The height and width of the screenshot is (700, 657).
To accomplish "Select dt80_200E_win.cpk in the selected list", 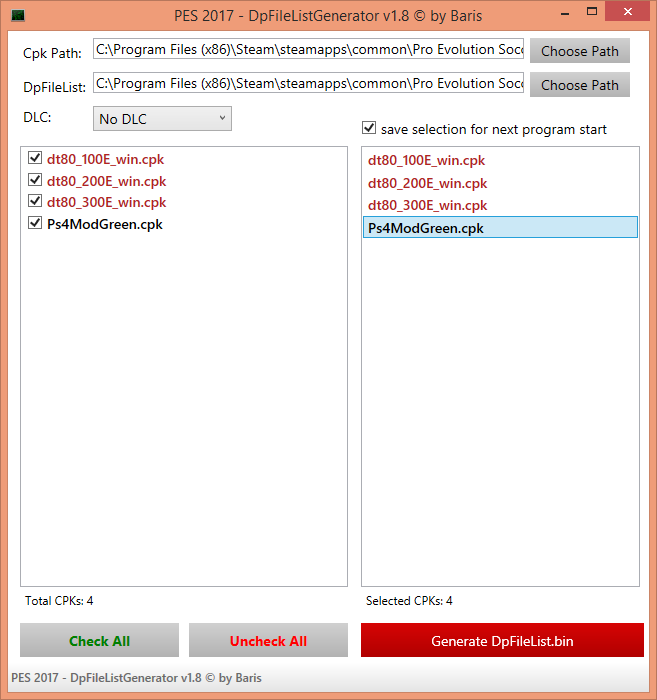I will point(500,183).
